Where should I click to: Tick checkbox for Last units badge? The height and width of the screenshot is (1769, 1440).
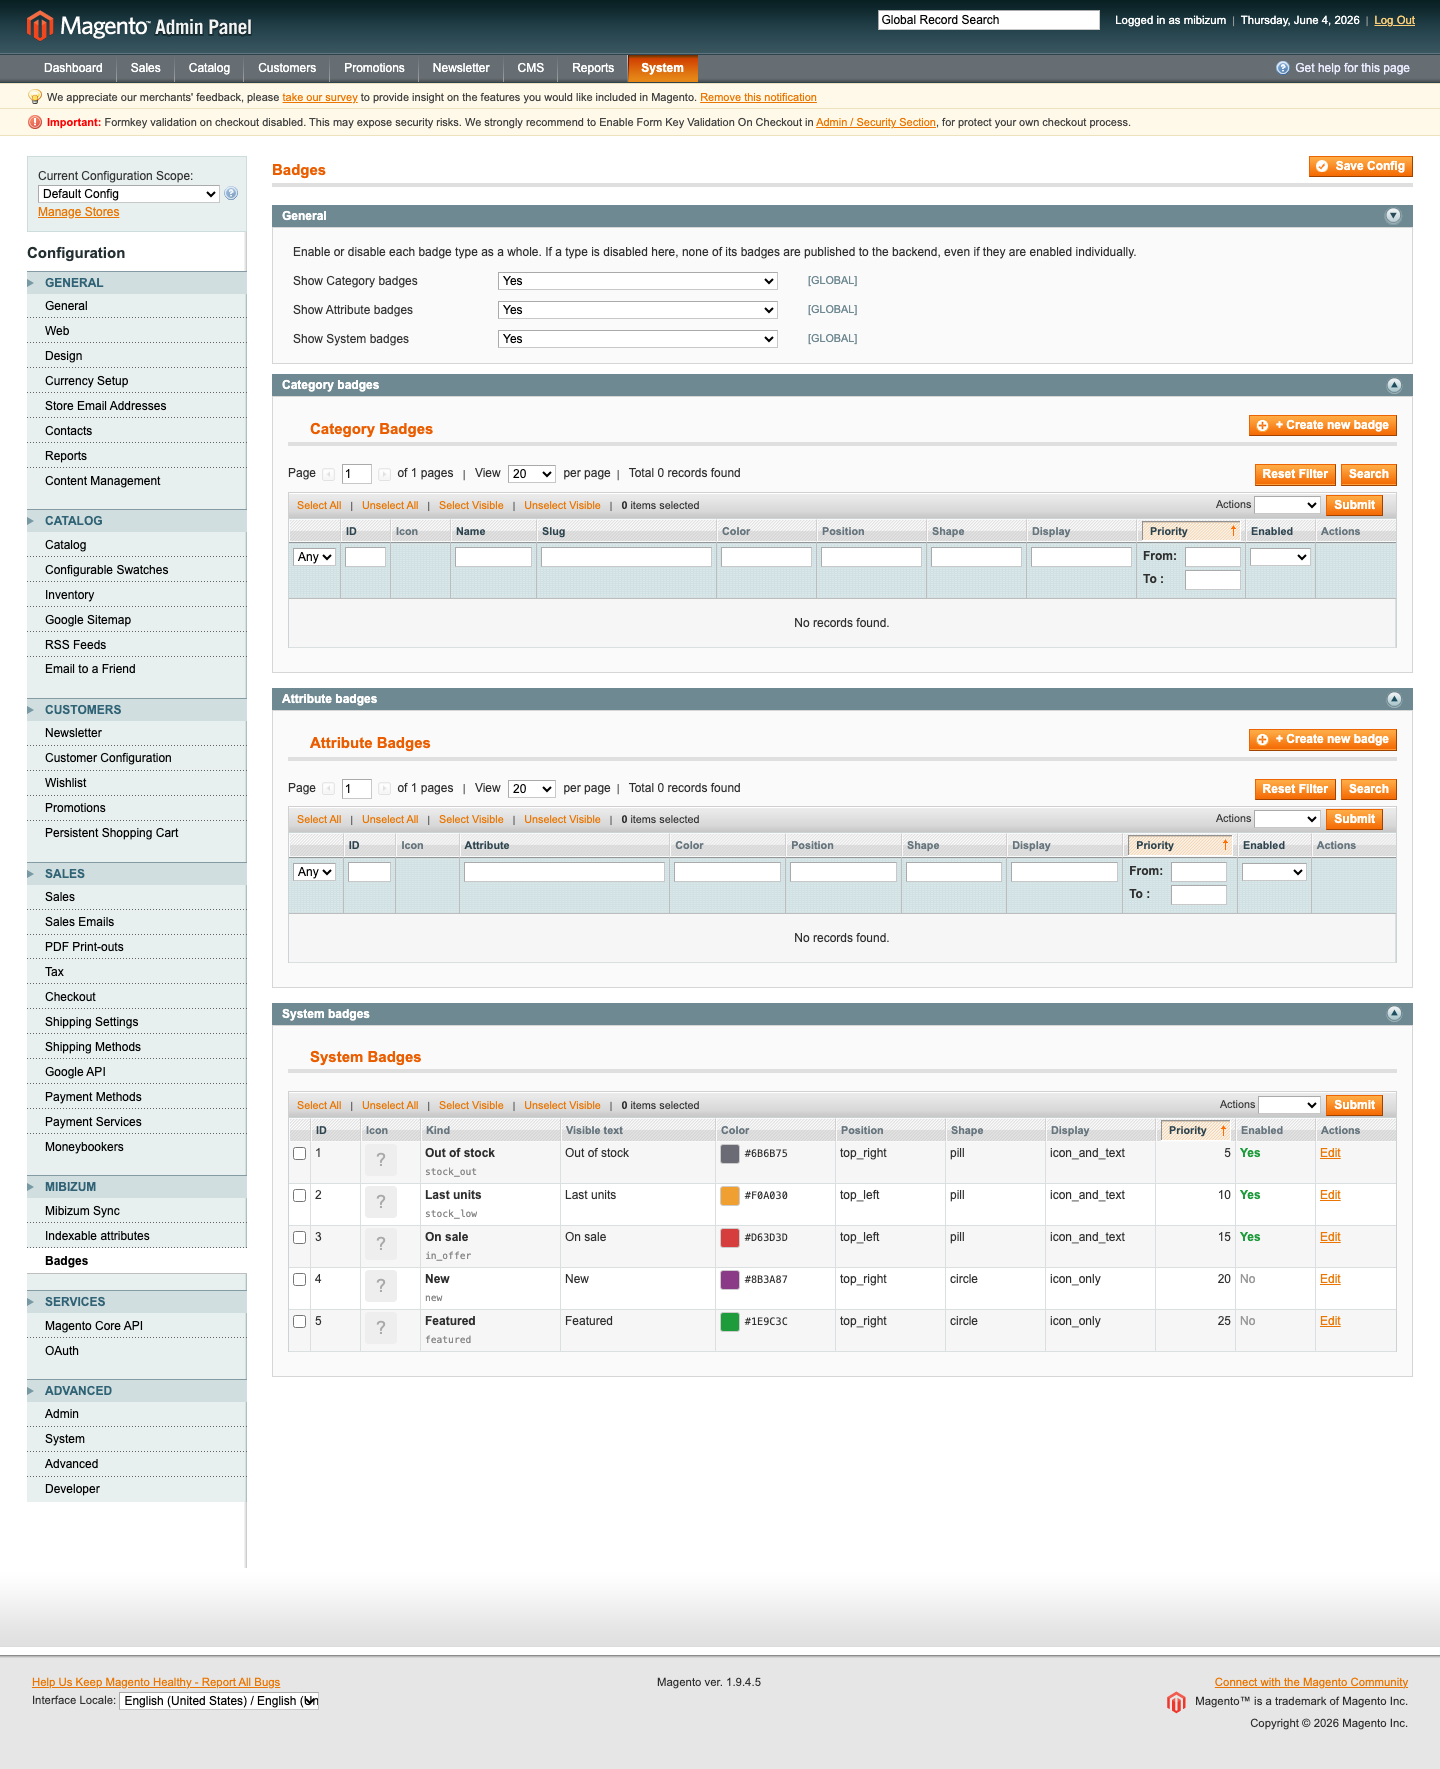[299, 1196]
